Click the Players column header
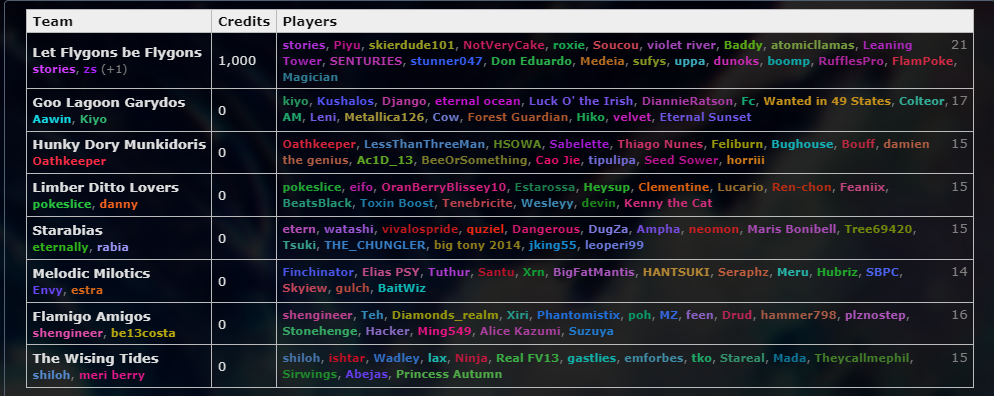This screenshot has width=994, height=396. click(309, 22)
